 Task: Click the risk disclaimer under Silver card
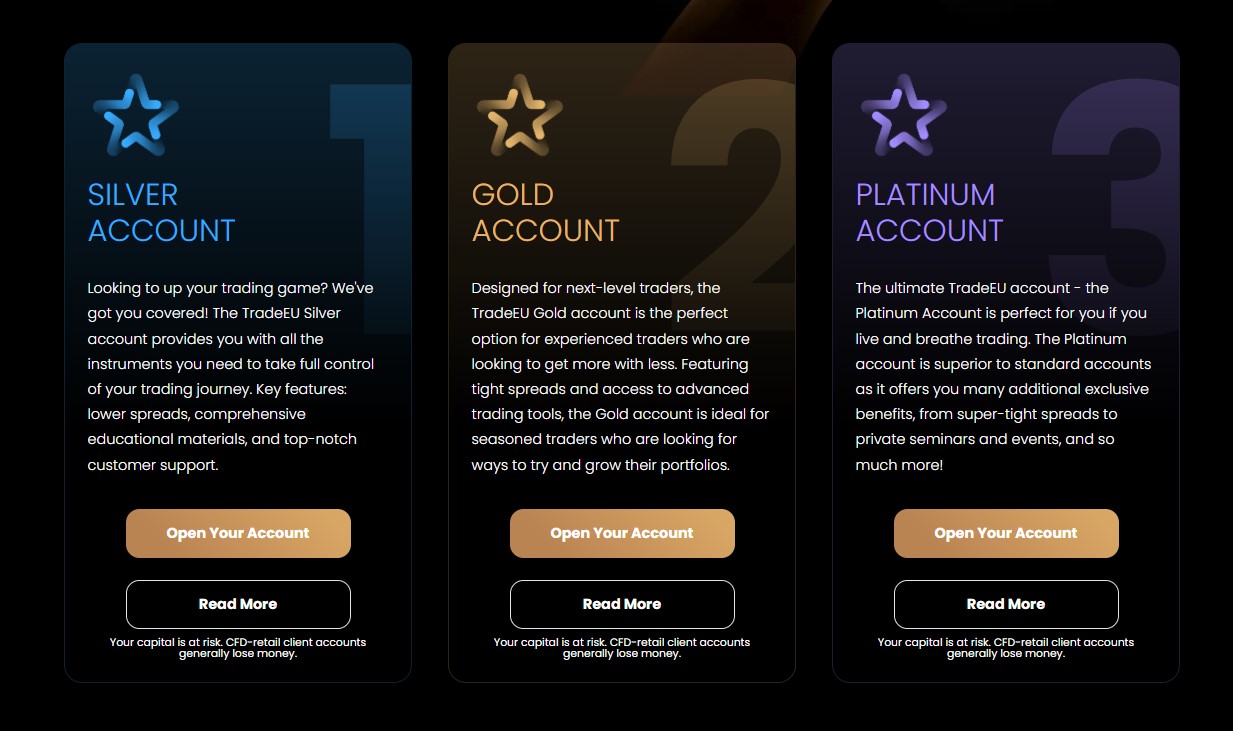pos(238,648)
